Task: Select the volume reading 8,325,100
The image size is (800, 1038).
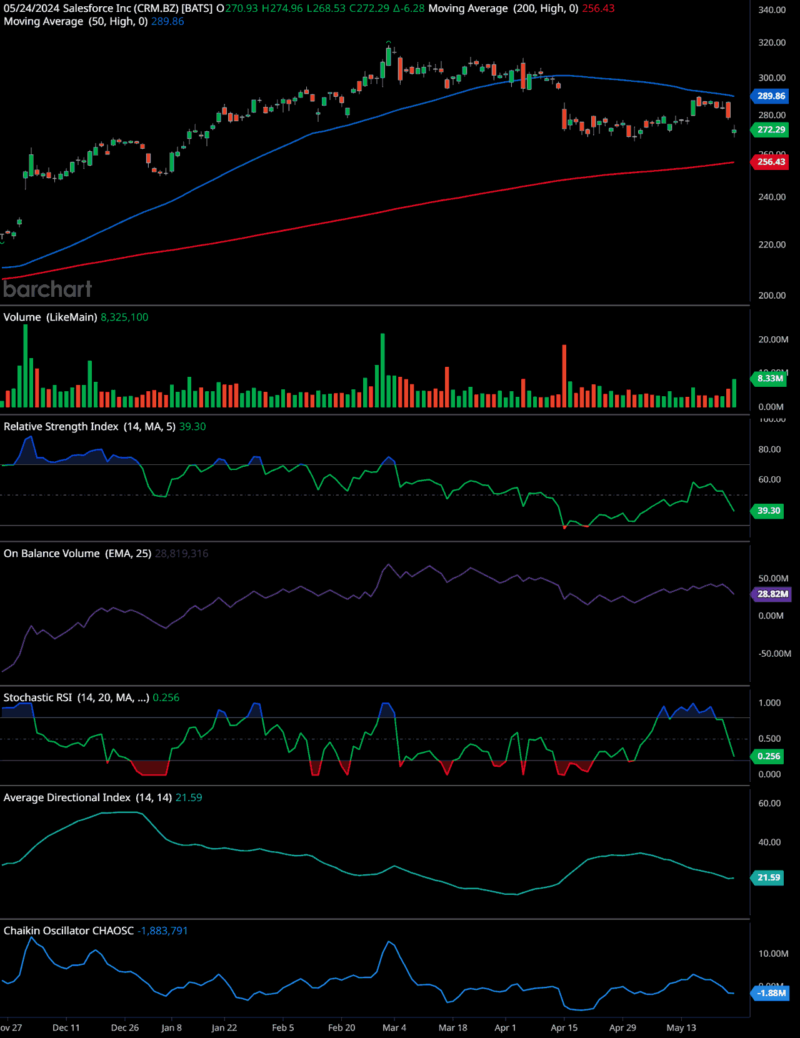Action: click(125, 317)
